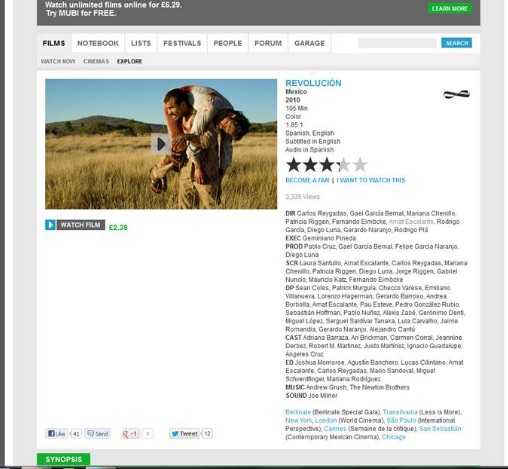
Task: Click the Facebook Send button
Action: point(97,433)
